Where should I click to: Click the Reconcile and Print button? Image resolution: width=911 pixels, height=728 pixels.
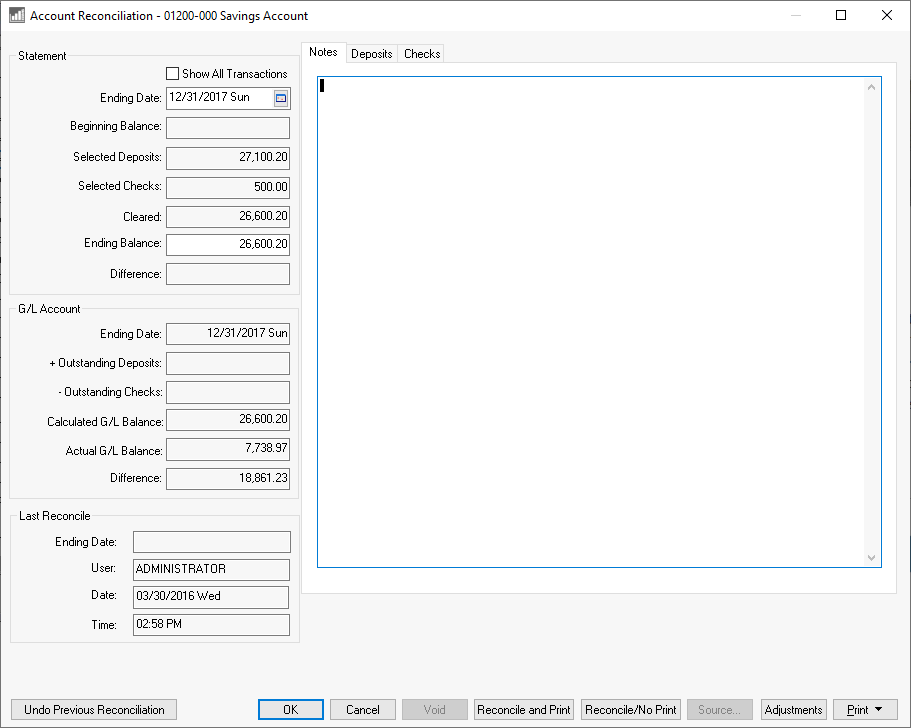point(523,709)
